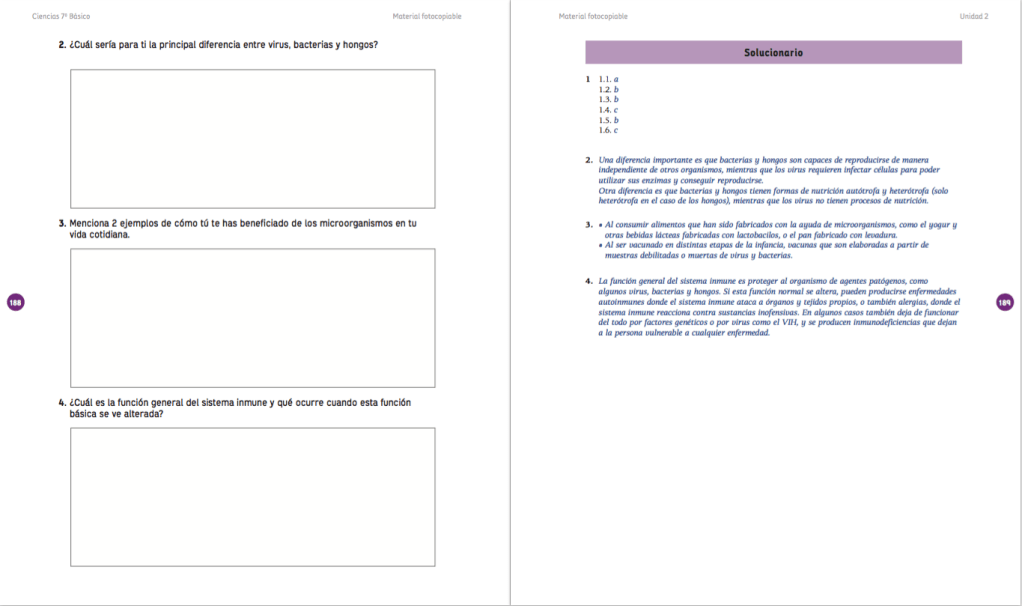Click 'Material fotocopiable' on the right page
Viewport: 1022px width, 606px height.
click(593, 16)
